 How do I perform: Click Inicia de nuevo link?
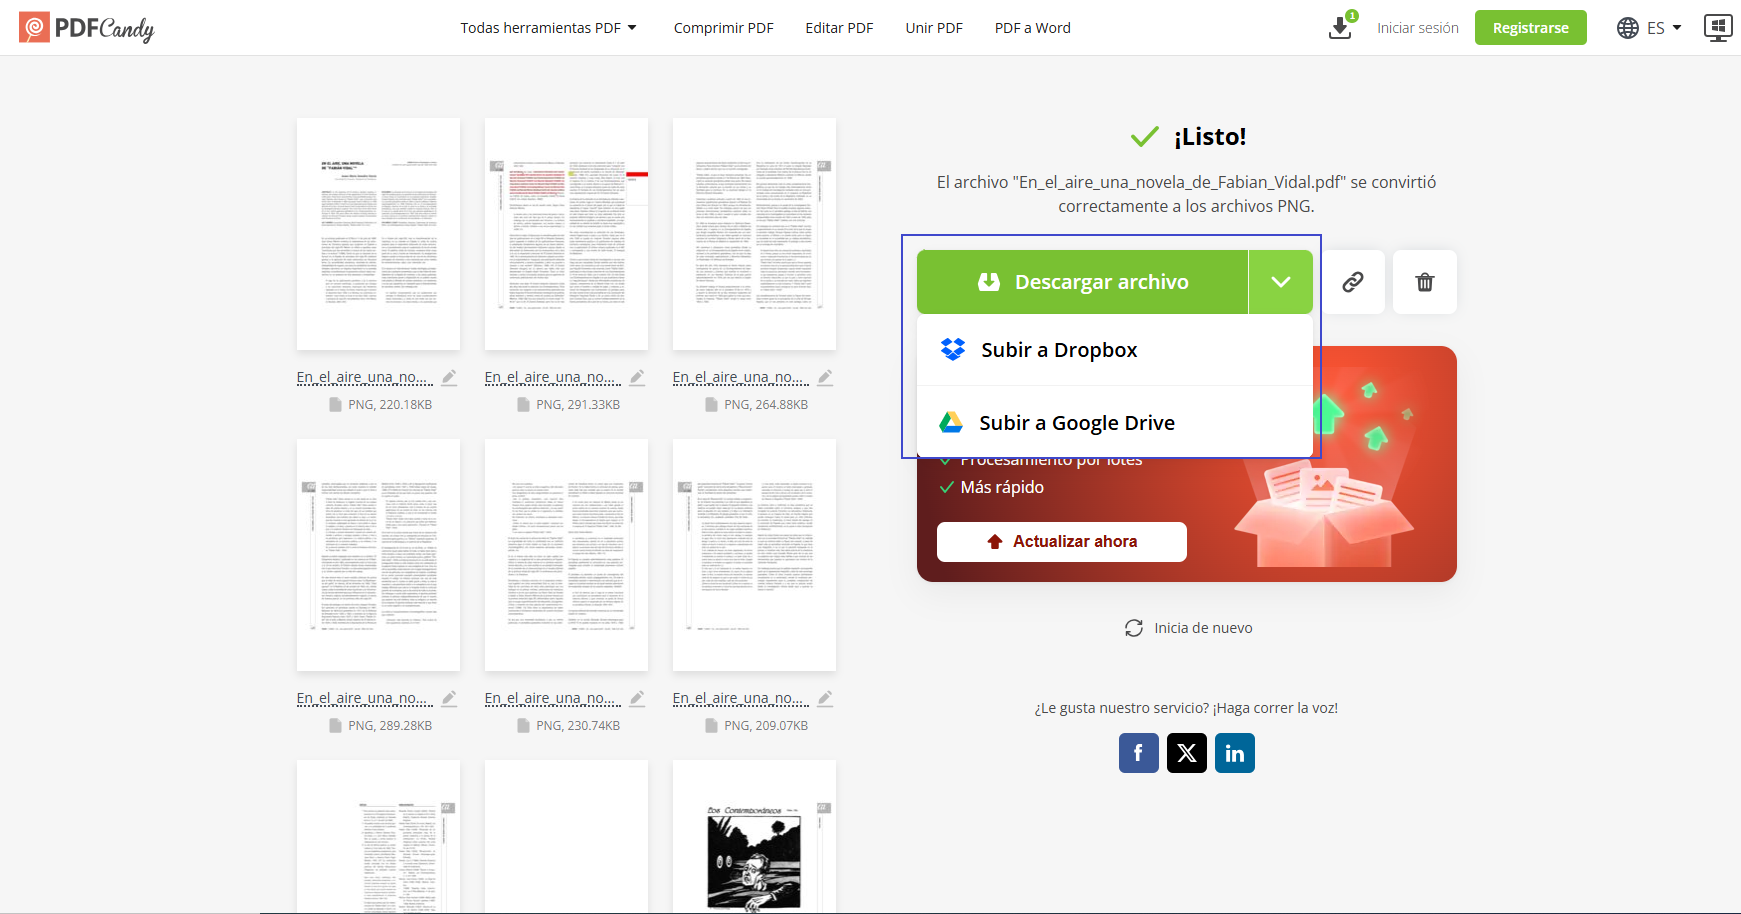1203,628
